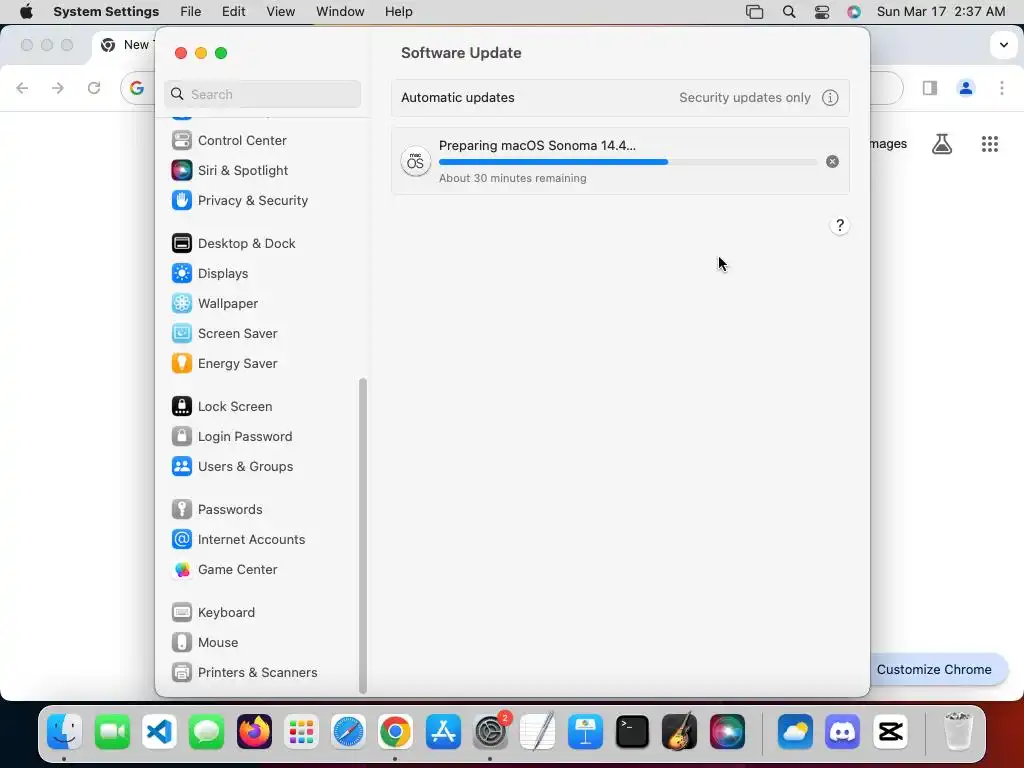Launch FaceTime from the Dock
This screenshot has width=1024, height=768.
pyautogui.click(x=112, y=731)
